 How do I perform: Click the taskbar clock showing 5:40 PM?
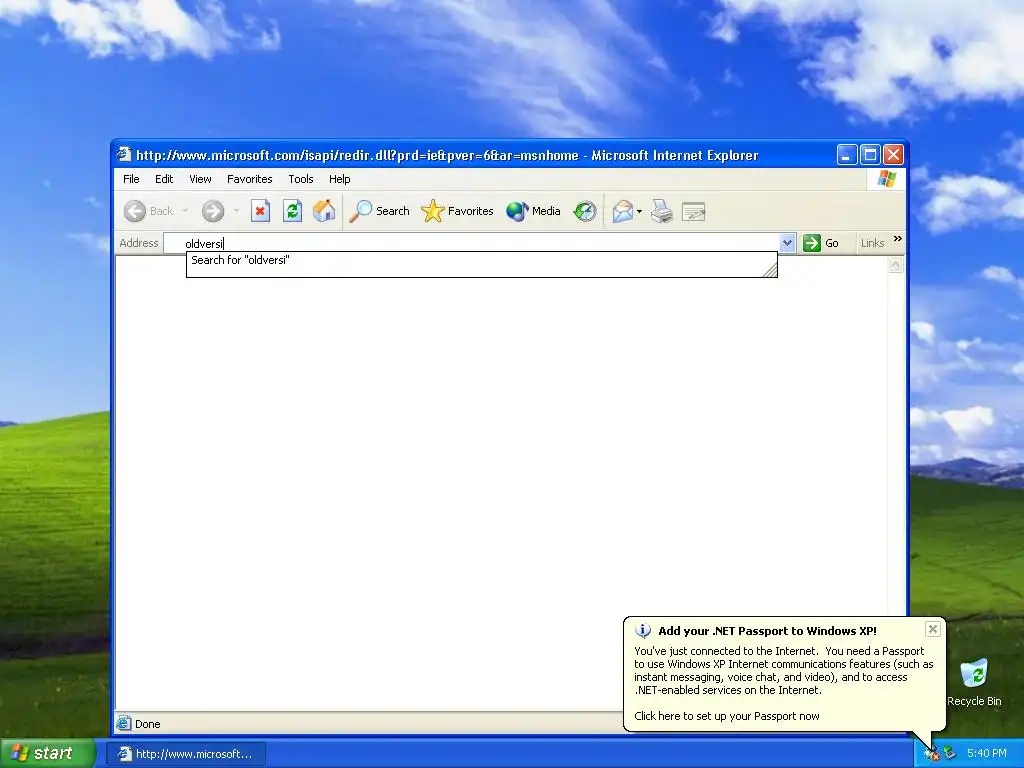tap(987, 754)
